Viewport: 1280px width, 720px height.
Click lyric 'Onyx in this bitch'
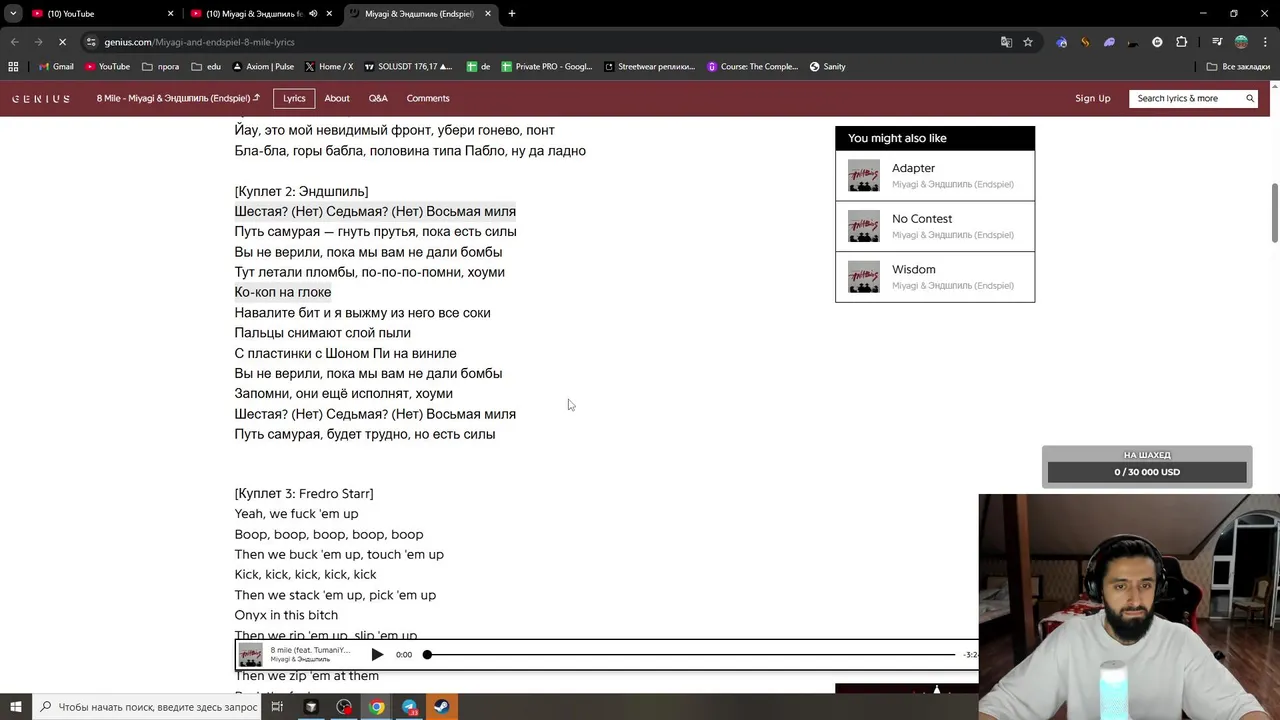pyautogui.click(x=286, y=615)
